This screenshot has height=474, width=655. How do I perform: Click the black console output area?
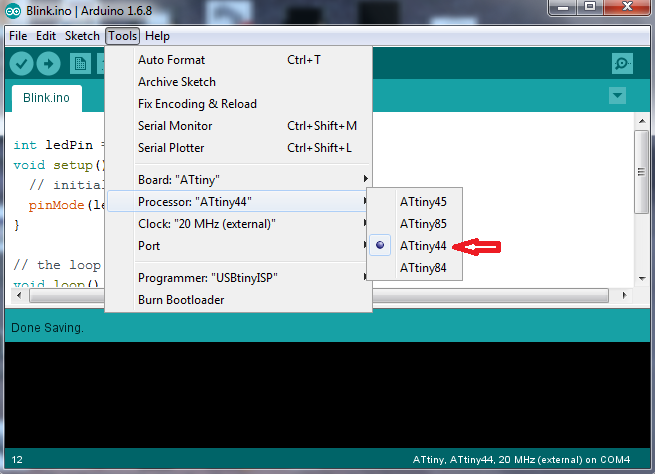327,395
